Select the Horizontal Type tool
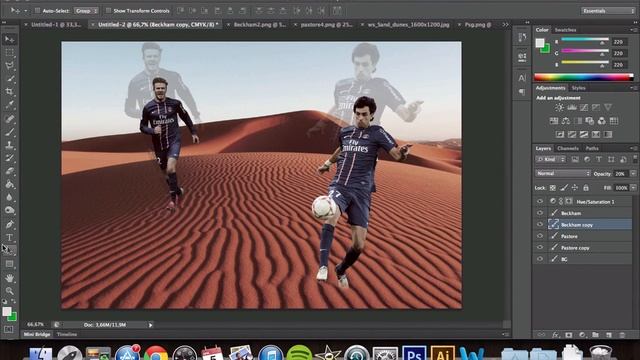The height and width of the screenshot is (360, 640). tap(9, 237)
